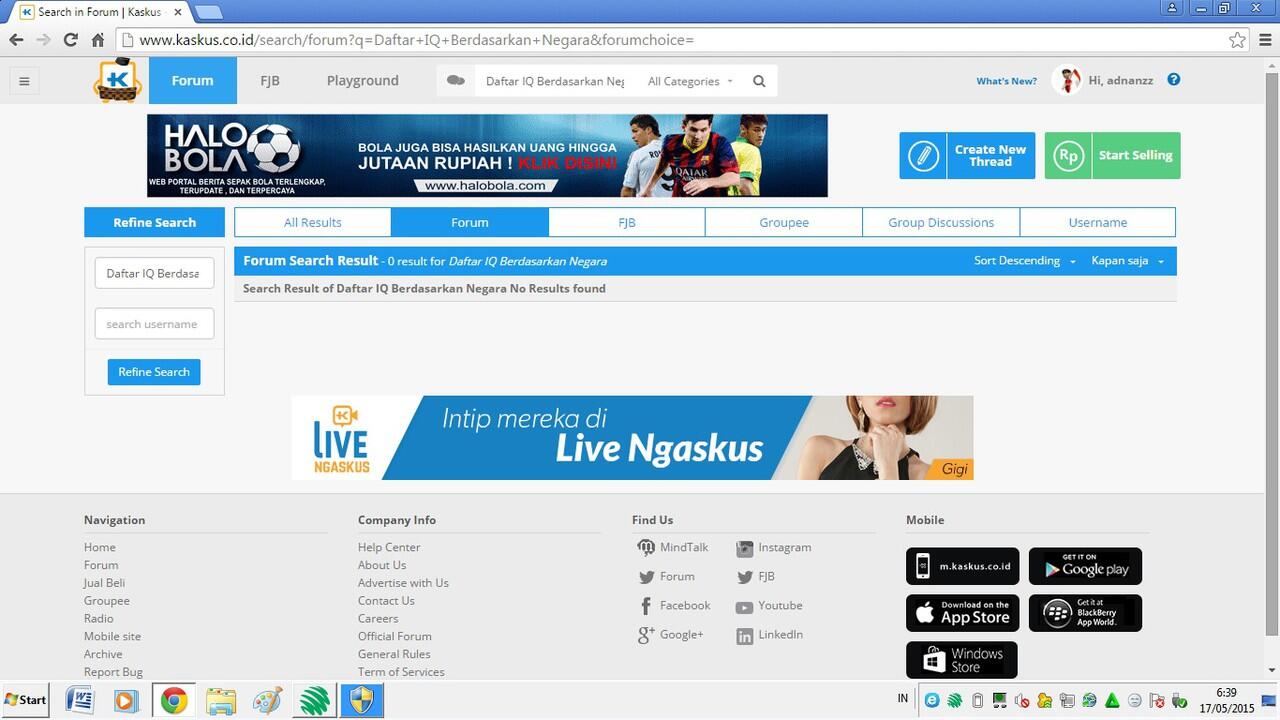Open the help question mark icon
1280x720 pixels.
pos(1174,80)
